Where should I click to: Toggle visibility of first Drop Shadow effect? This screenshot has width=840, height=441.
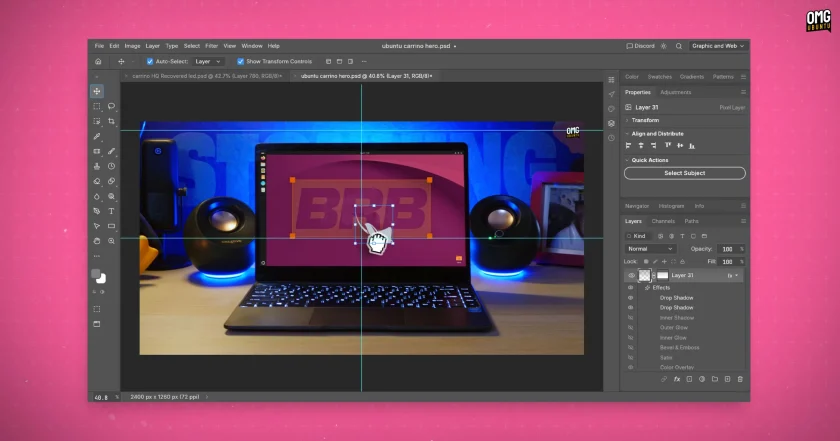(631, 298)
